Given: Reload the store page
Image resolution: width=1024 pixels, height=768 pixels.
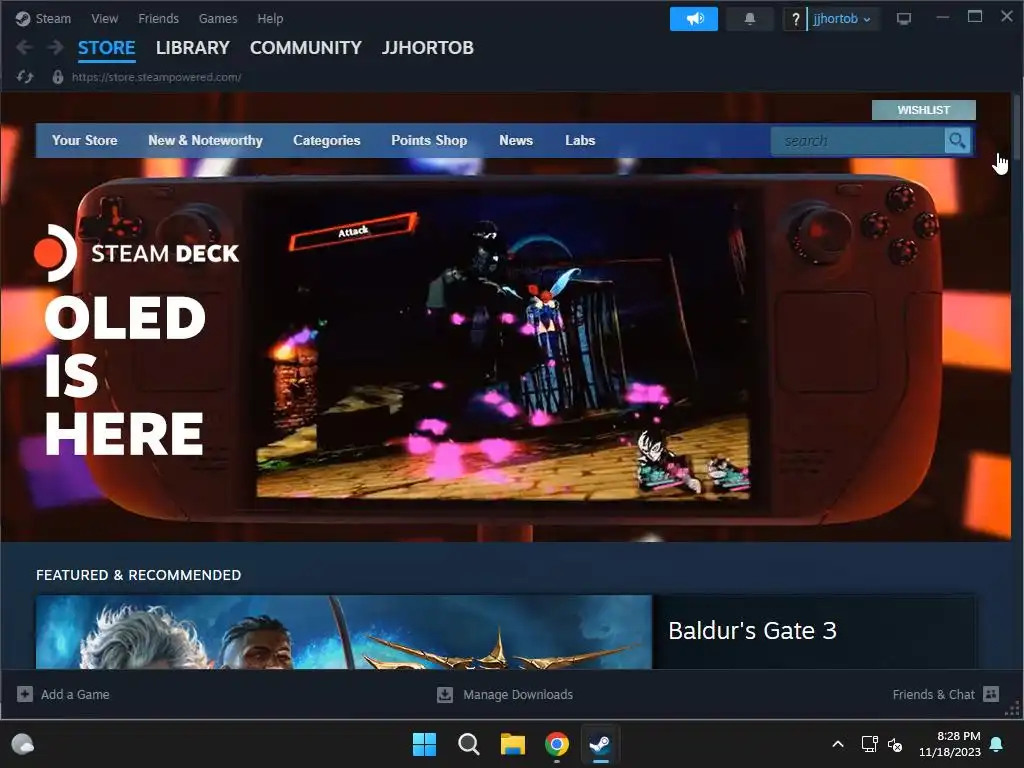Looking at the screenshot, I should pos(25,77).
